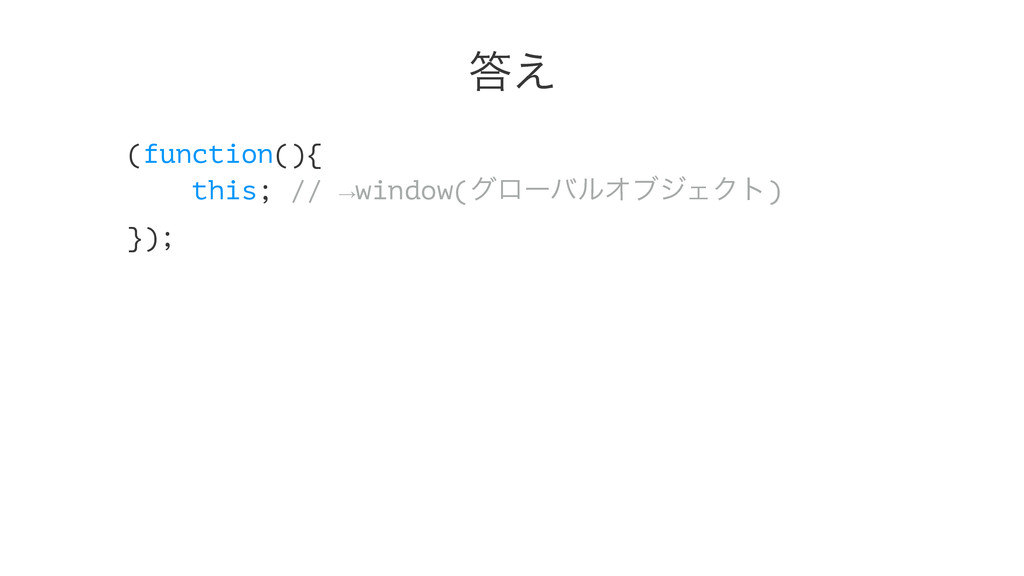1024x576 pixels.
Task: Click the opening curly brace on first line
Action: 313,155
